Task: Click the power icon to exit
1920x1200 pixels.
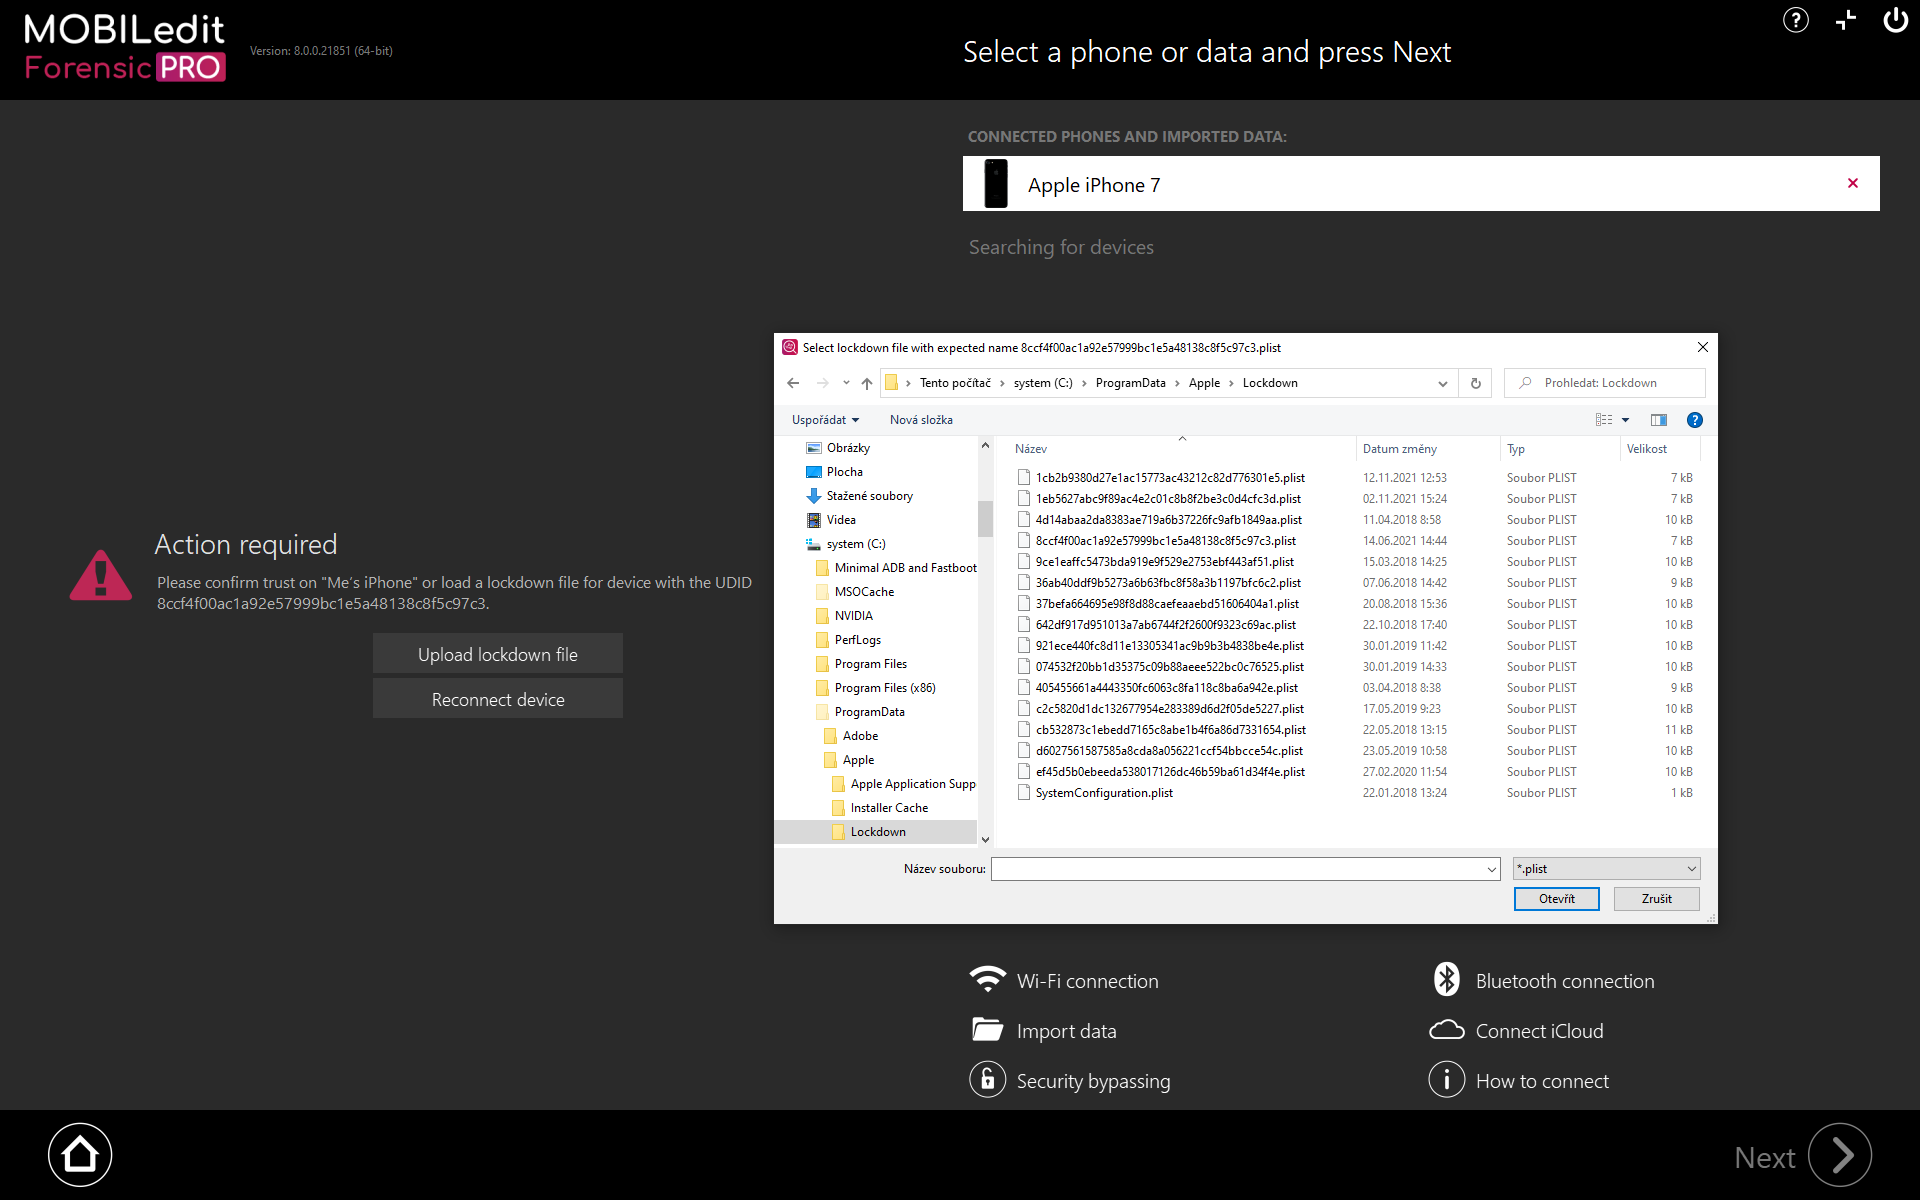Action: tap(1895, 20)
